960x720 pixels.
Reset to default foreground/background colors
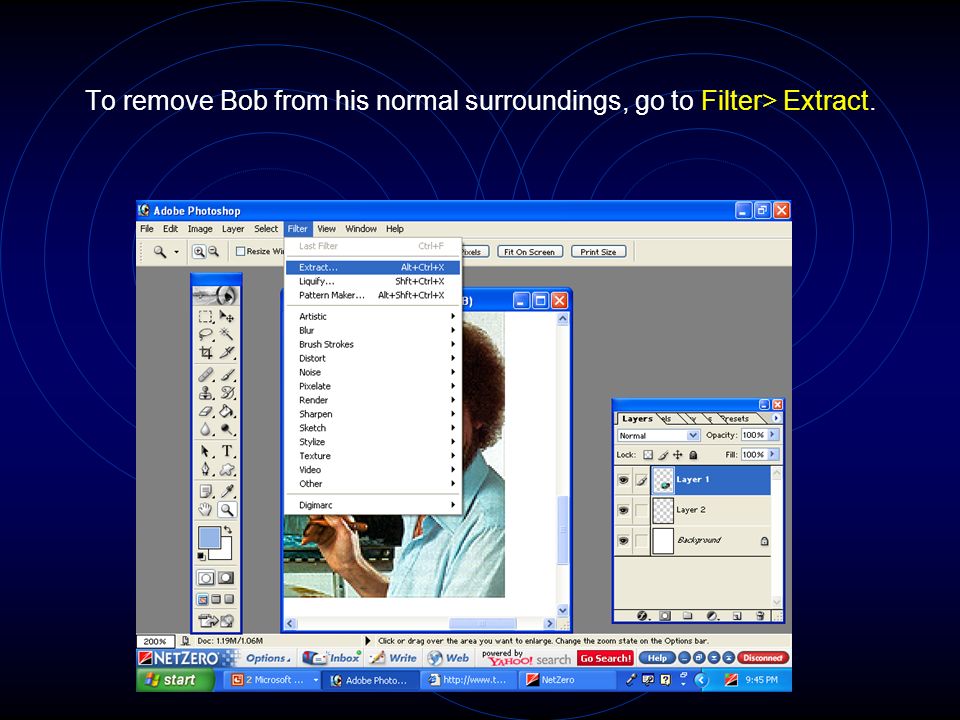coord(201,556)
